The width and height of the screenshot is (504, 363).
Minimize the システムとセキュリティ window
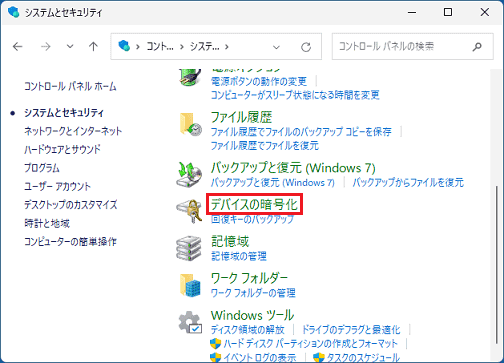[x=412, y=12]
